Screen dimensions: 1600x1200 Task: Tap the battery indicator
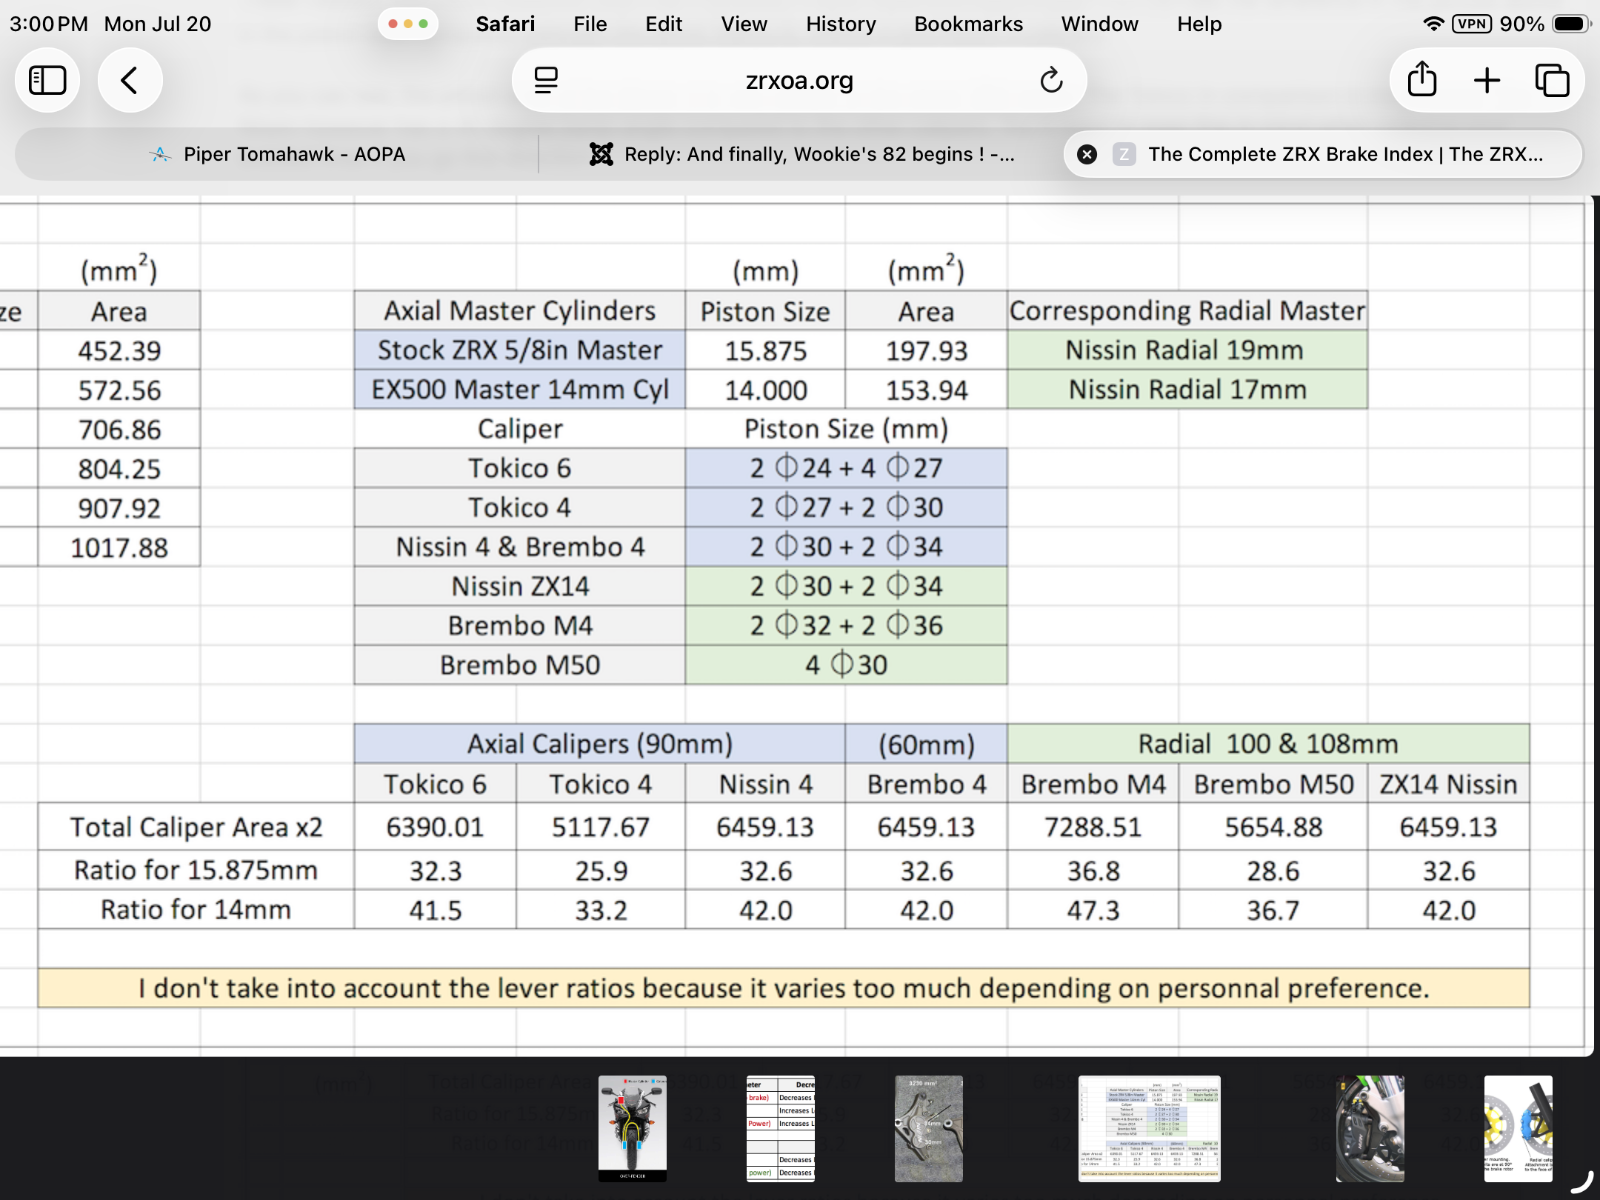1571,23
